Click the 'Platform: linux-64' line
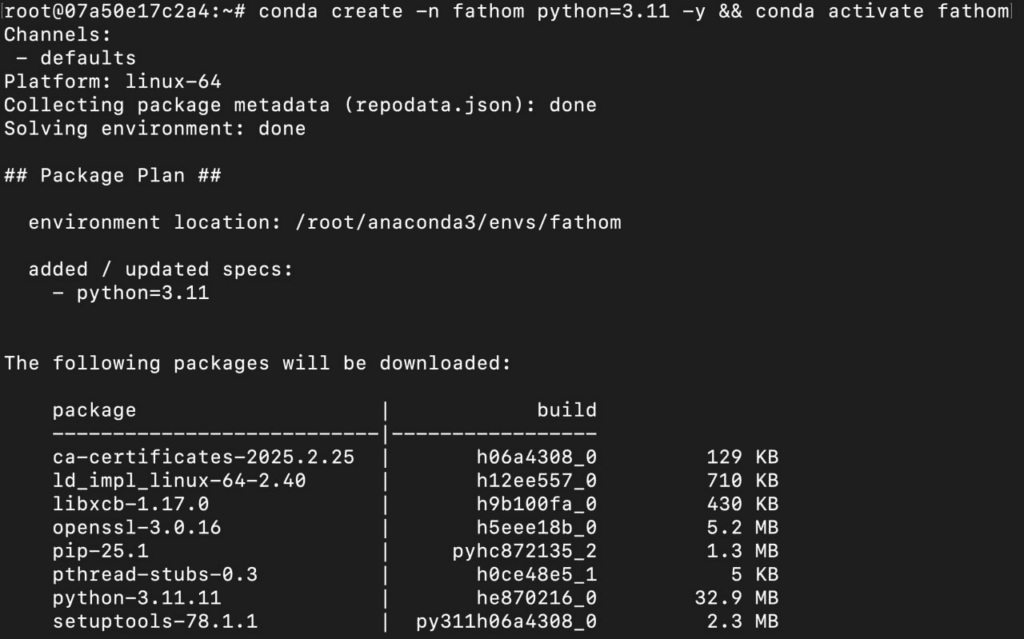 (x=112, y=81)
